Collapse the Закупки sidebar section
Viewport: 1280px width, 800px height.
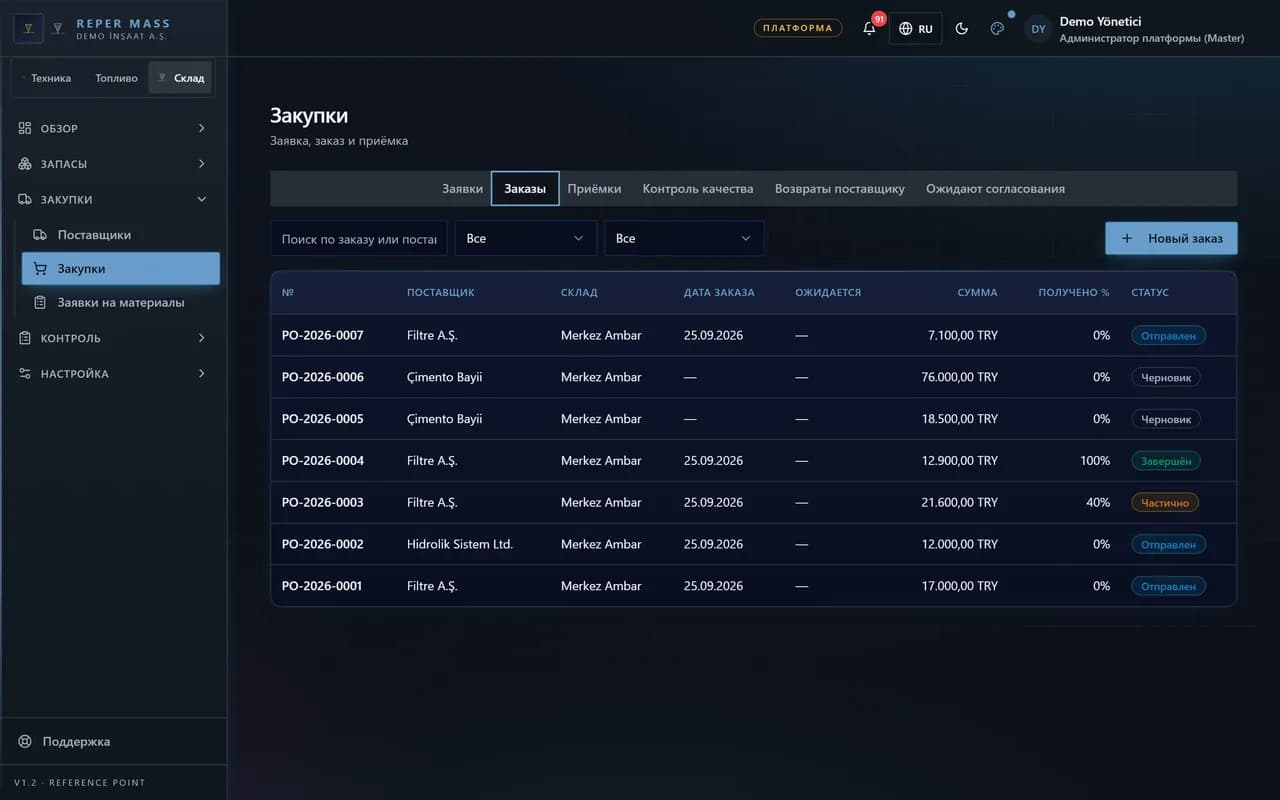pyautogui.click(x=113, y=200)
